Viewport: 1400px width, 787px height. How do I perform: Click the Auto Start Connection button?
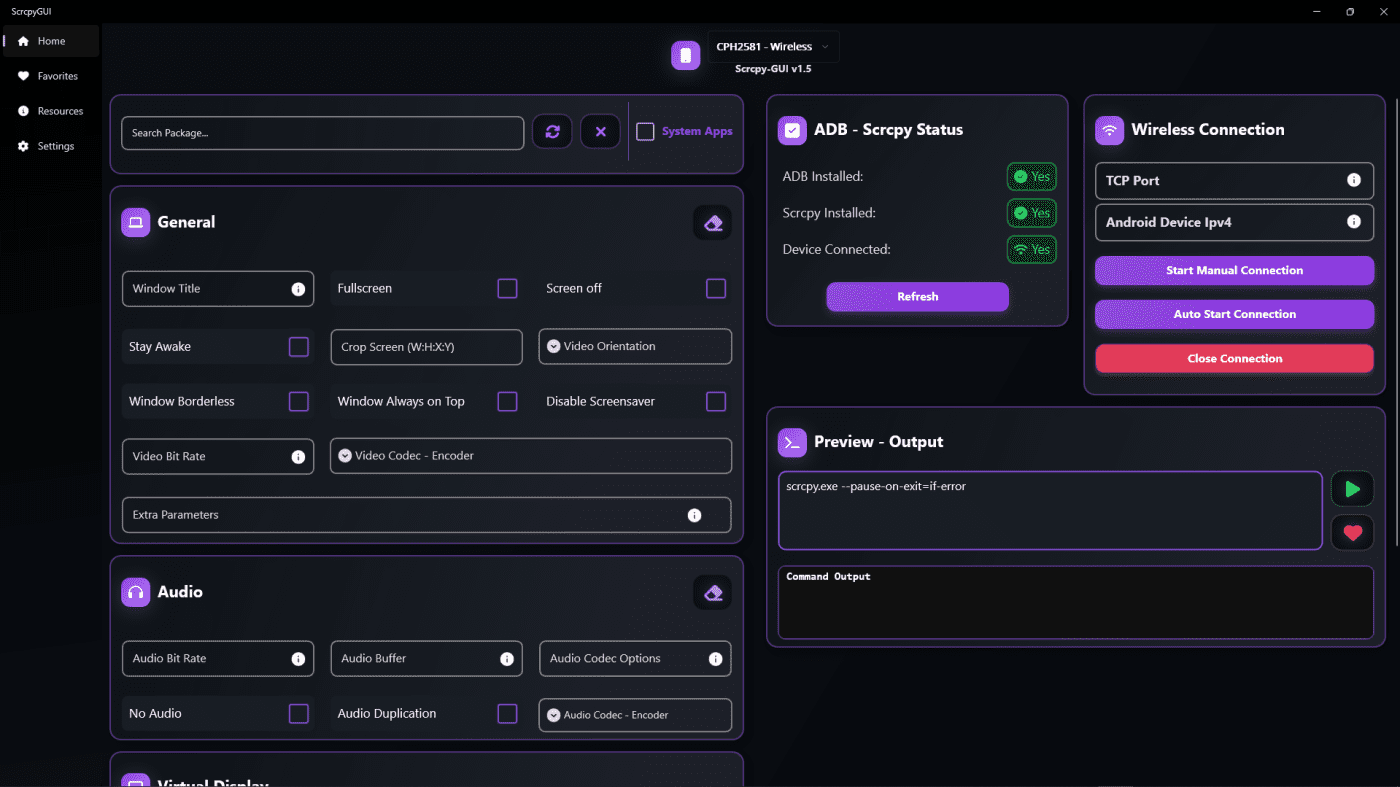[1234, 314]
